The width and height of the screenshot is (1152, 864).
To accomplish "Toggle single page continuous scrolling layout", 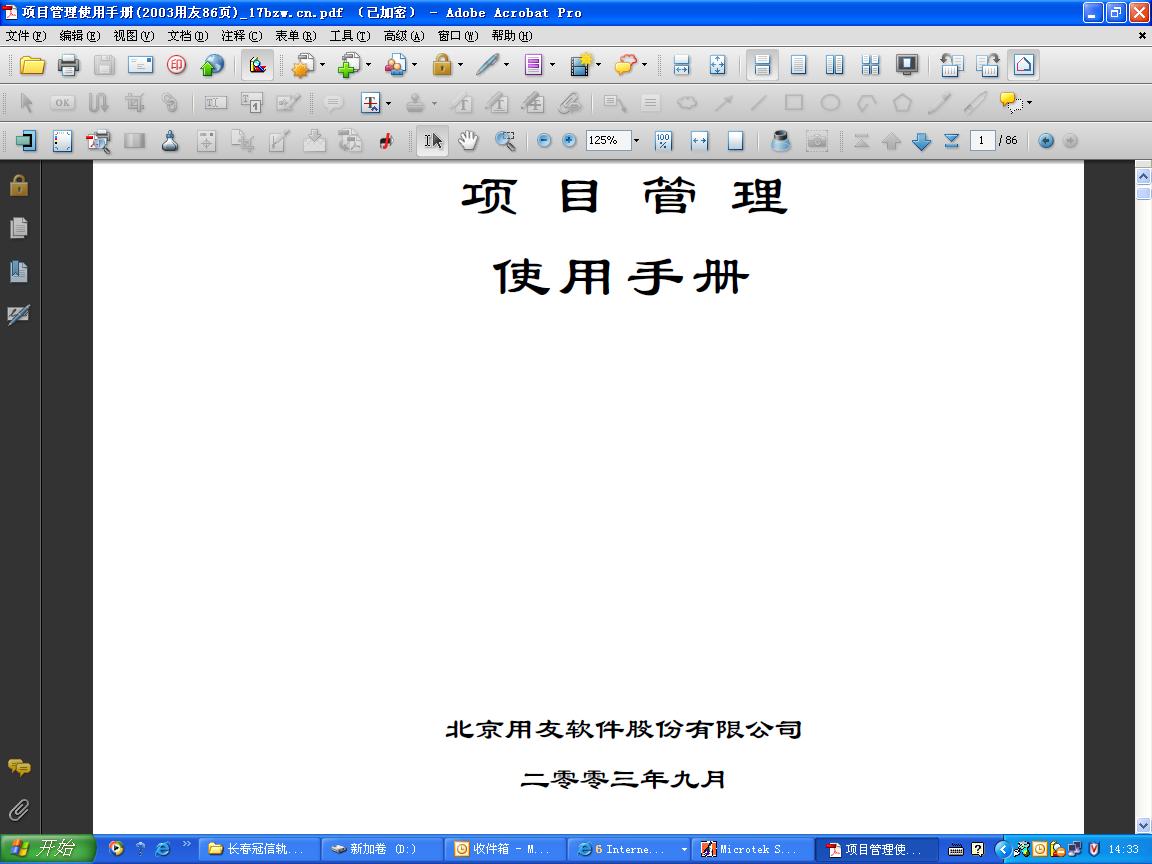I will 763,65.
